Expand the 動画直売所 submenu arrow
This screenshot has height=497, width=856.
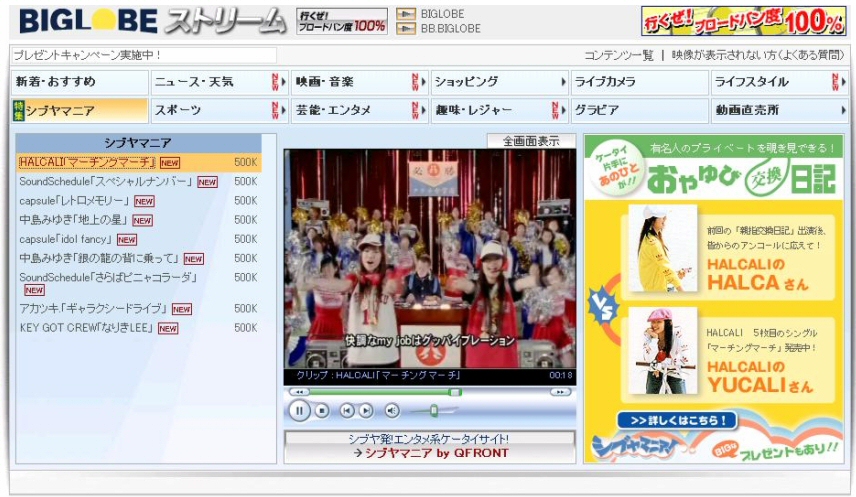(843, 110)
